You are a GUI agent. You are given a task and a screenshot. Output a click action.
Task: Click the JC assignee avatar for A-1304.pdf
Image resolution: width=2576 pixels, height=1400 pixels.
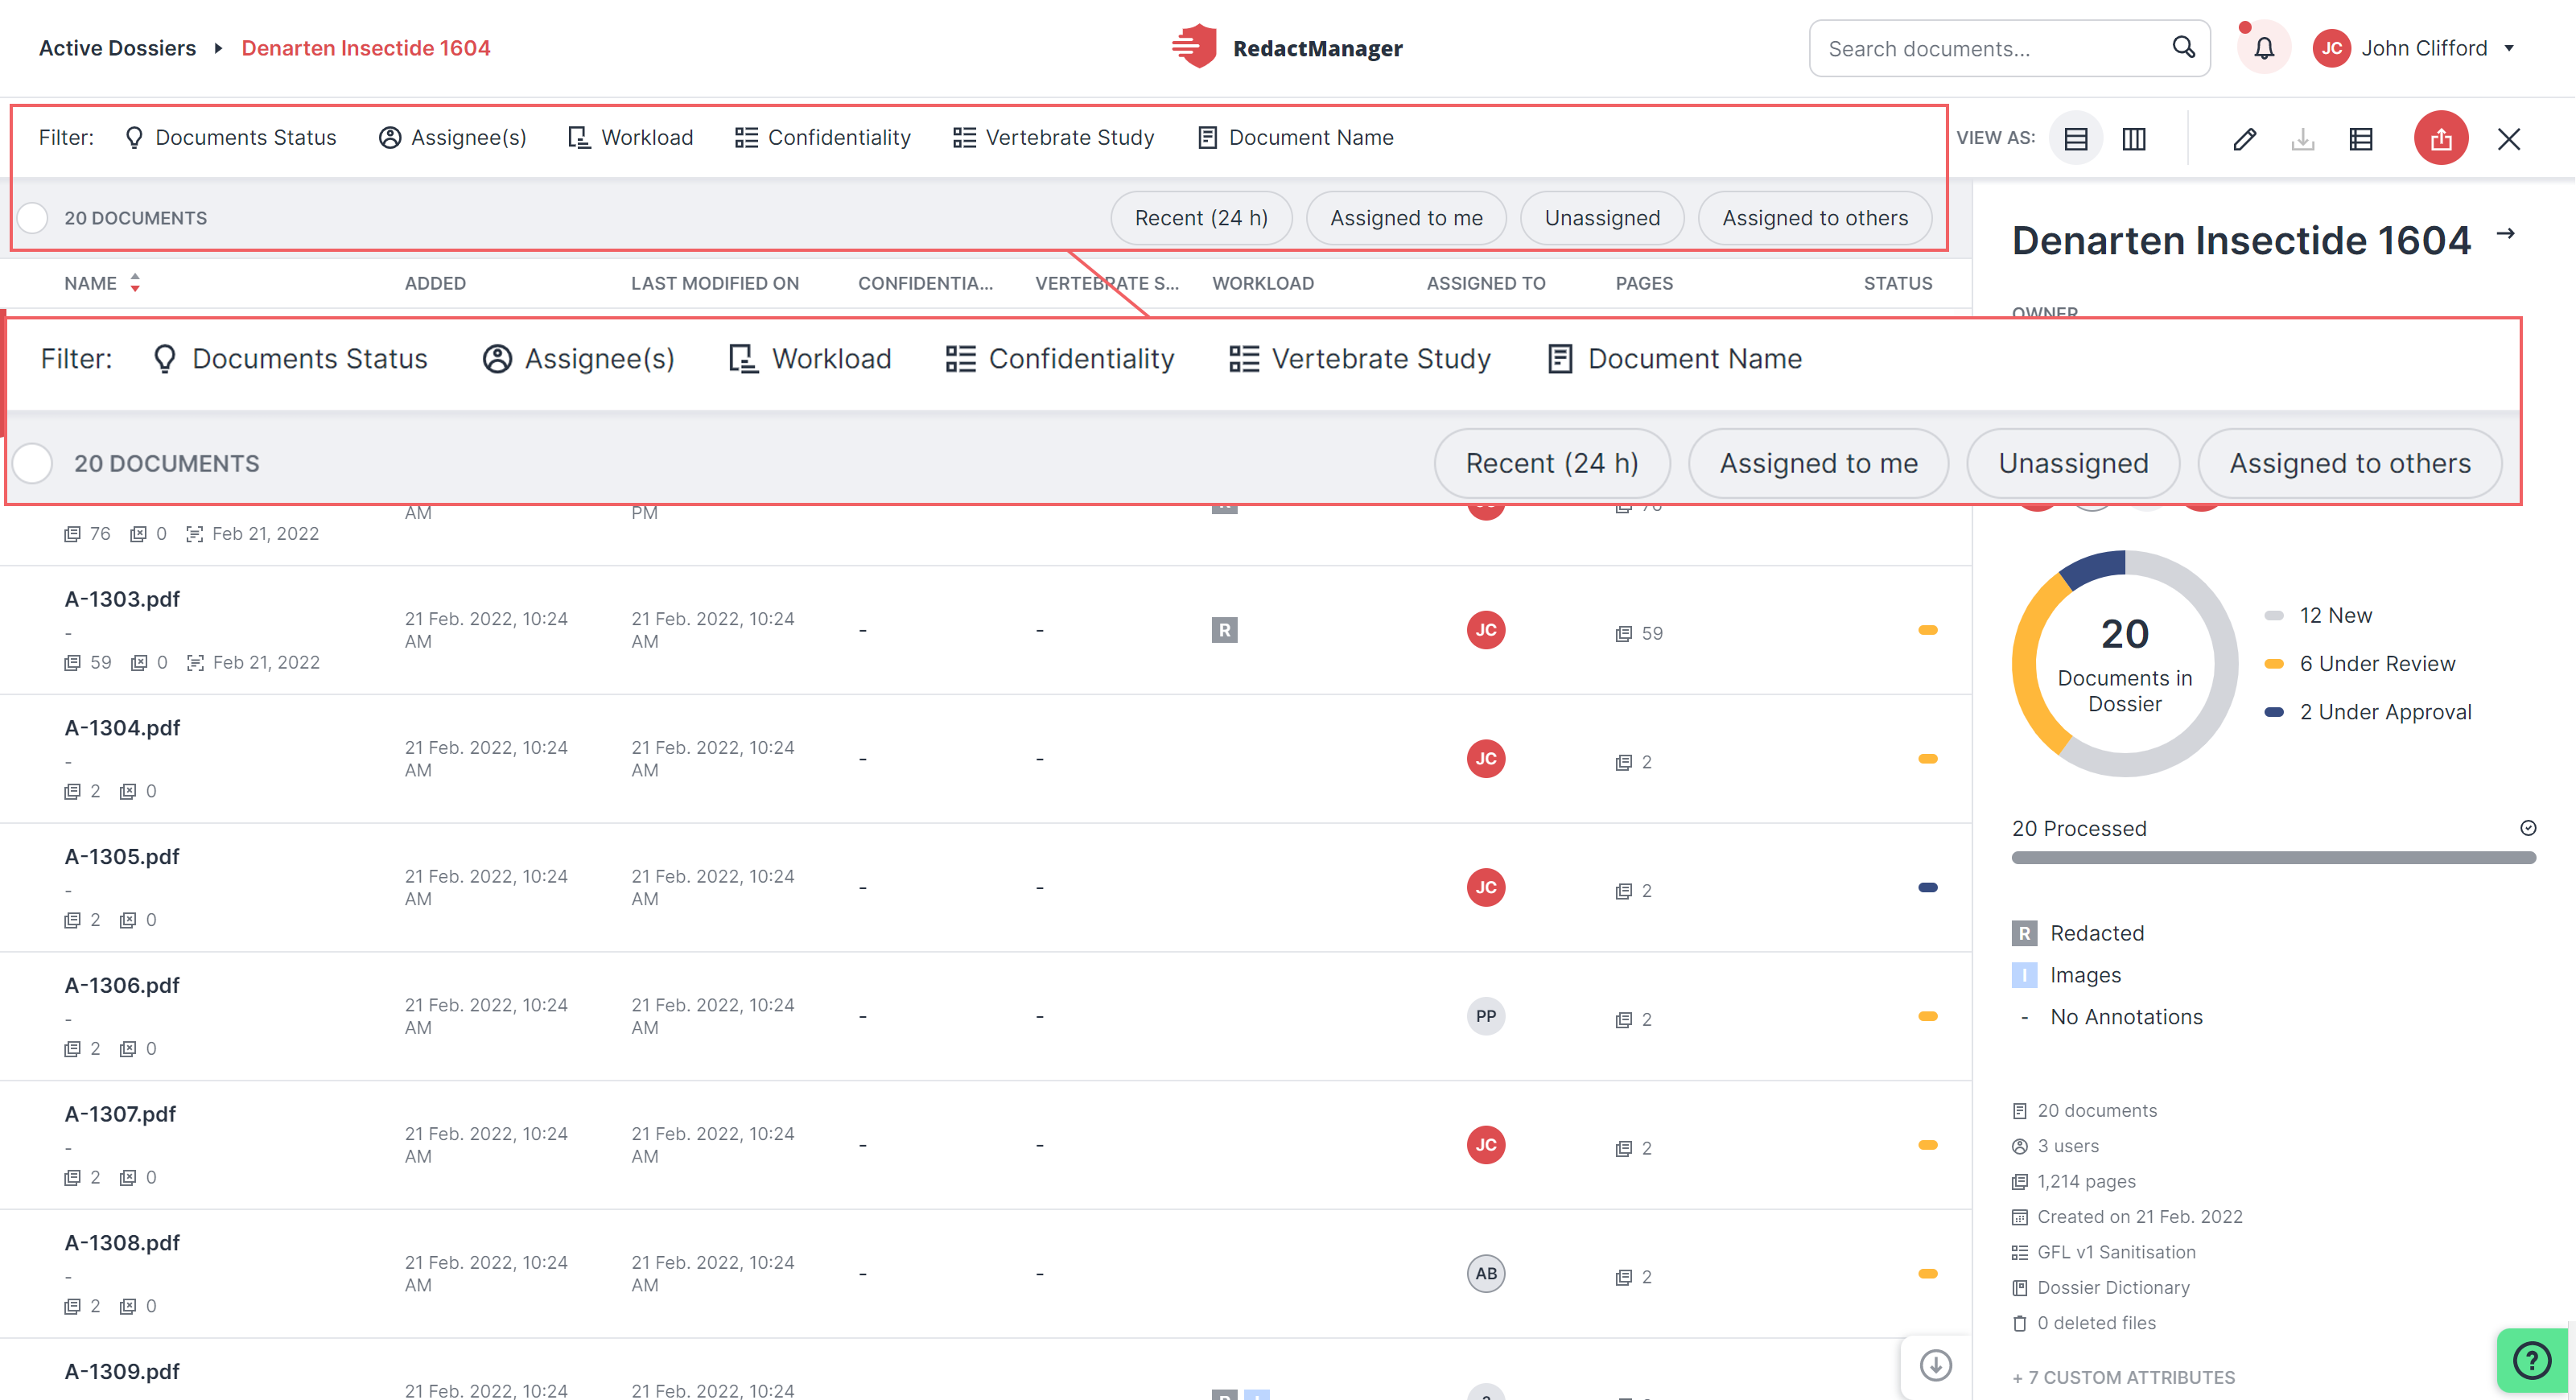pos(1486,759)
